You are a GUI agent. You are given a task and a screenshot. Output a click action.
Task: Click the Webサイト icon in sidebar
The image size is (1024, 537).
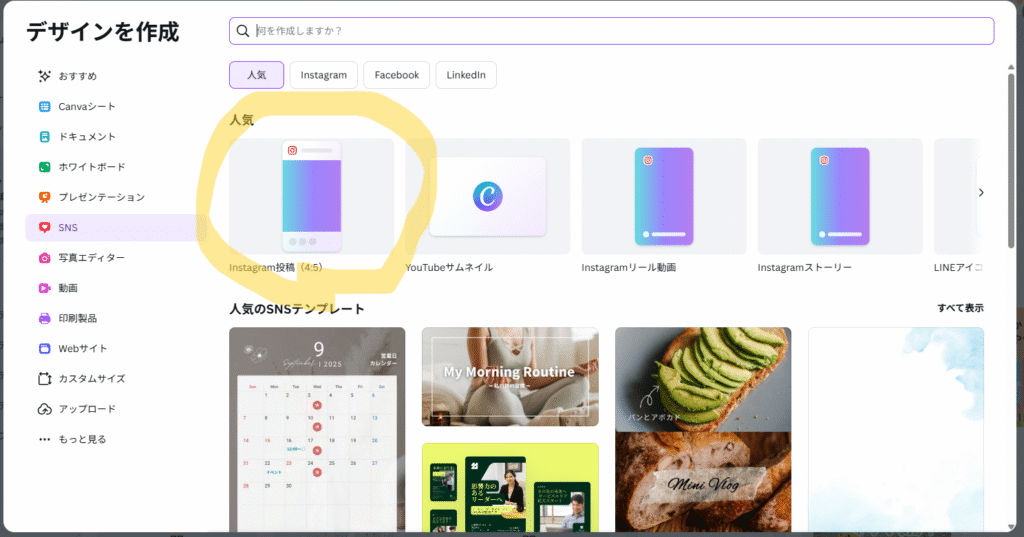click(x=44, y=348)
